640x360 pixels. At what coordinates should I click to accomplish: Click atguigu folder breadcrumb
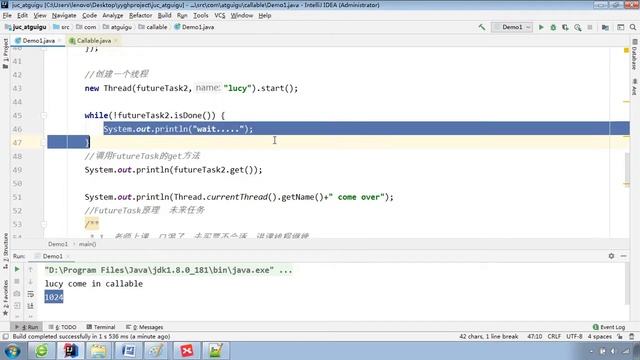click(x=117, y=27)
